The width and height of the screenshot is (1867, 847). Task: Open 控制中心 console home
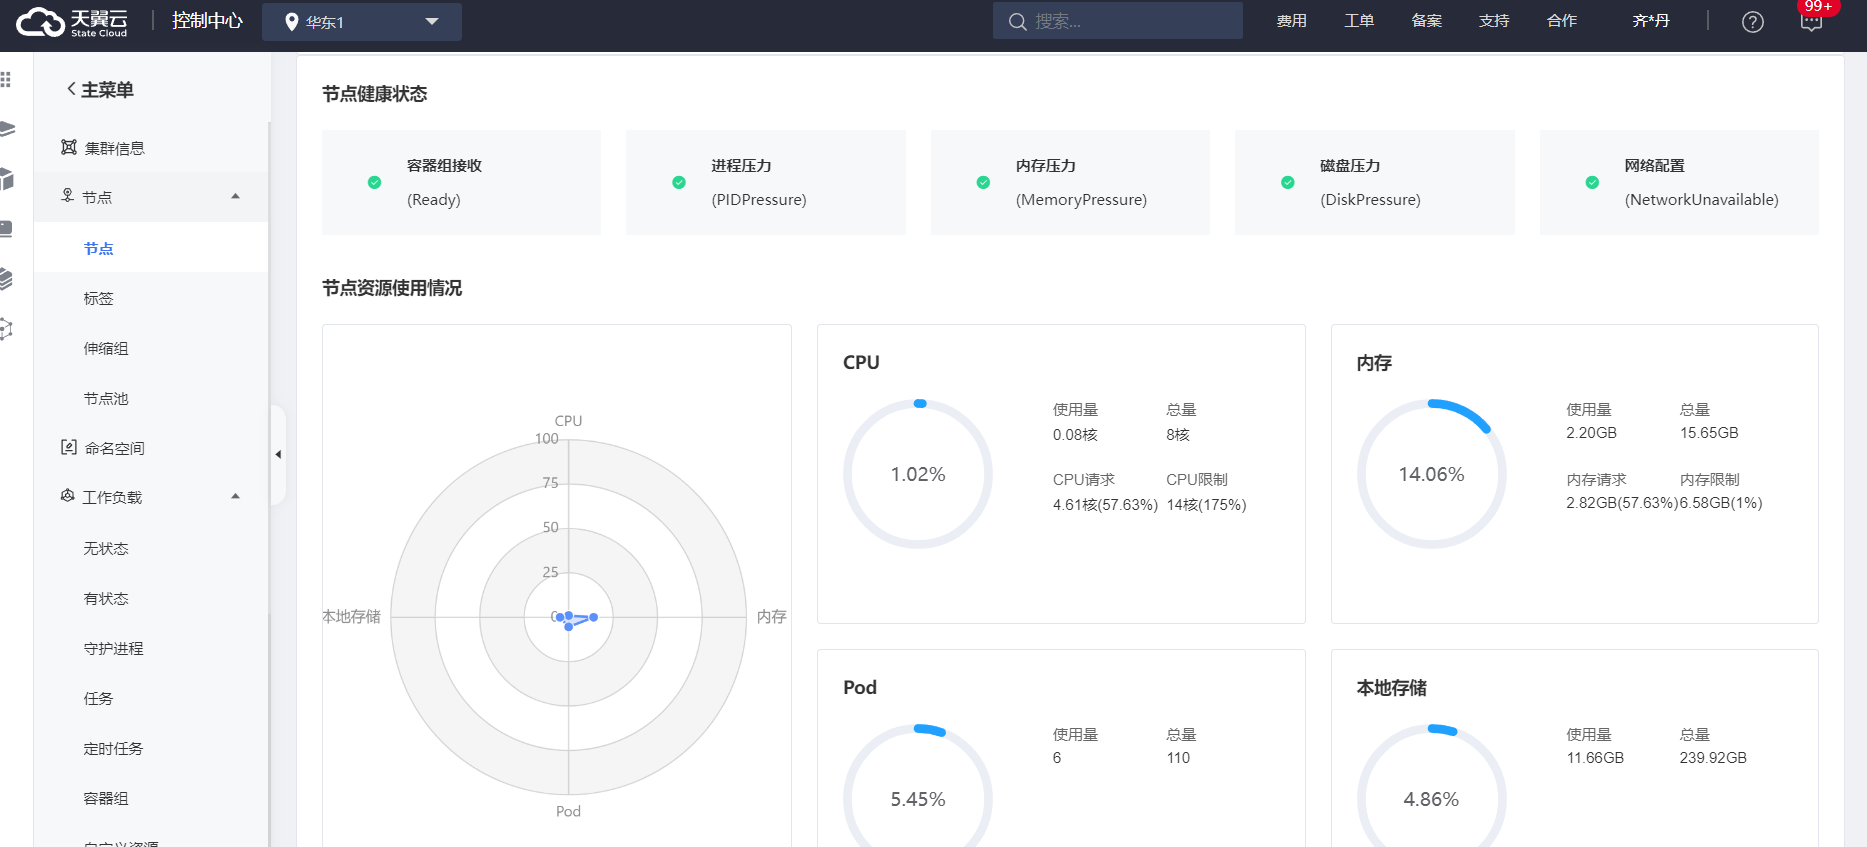click(x=207, y=21)
